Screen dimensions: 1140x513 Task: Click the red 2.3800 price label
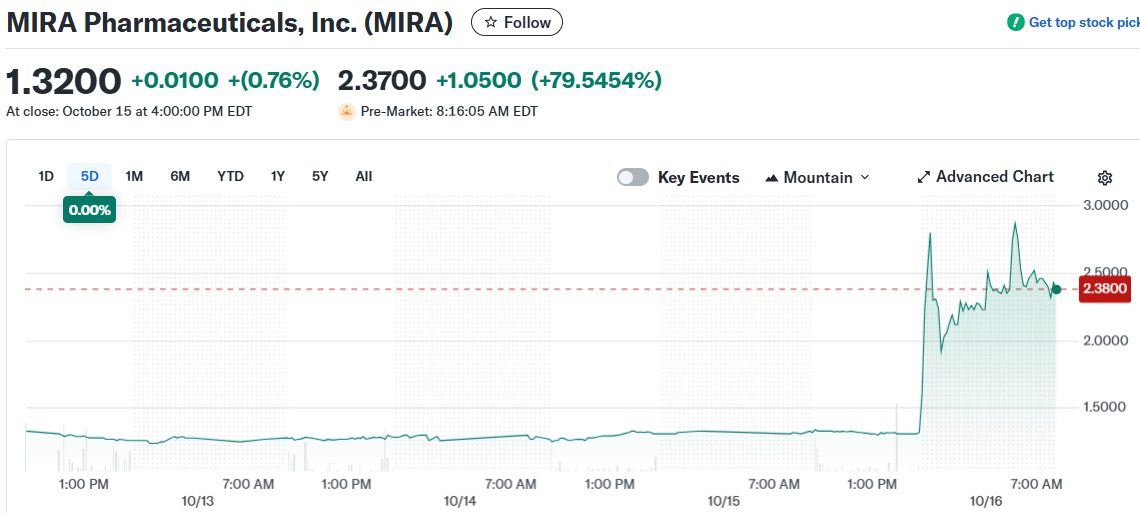coord(1105,289)
